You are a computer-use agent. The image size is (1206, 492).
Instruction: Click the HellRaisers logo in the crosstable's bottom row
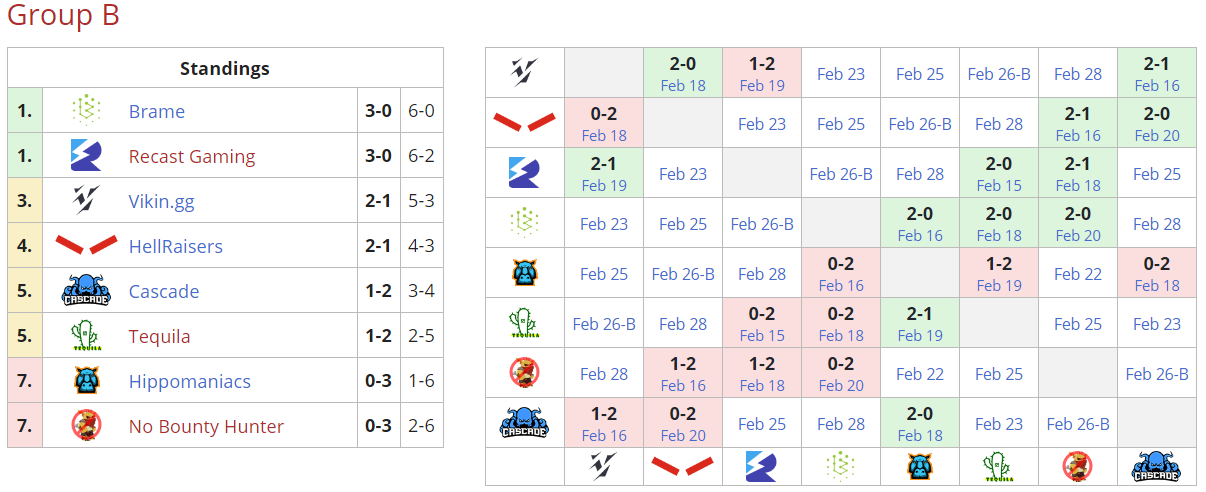pos(682,464)
